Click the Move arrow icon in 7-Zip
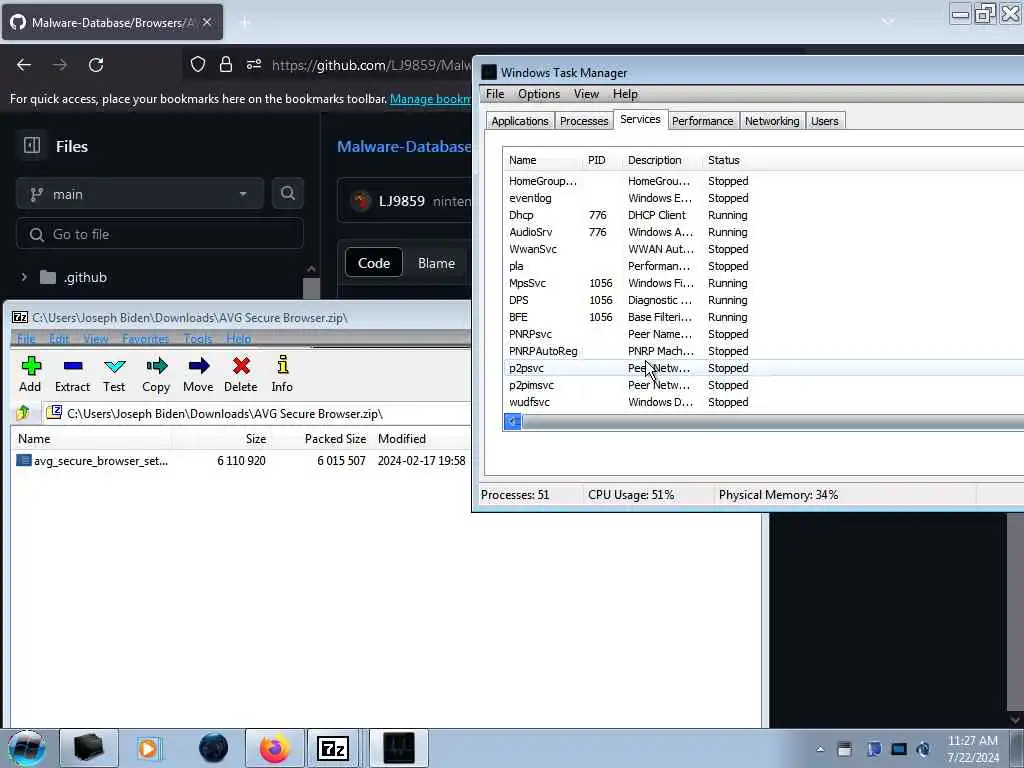 [x=198, y=374]
